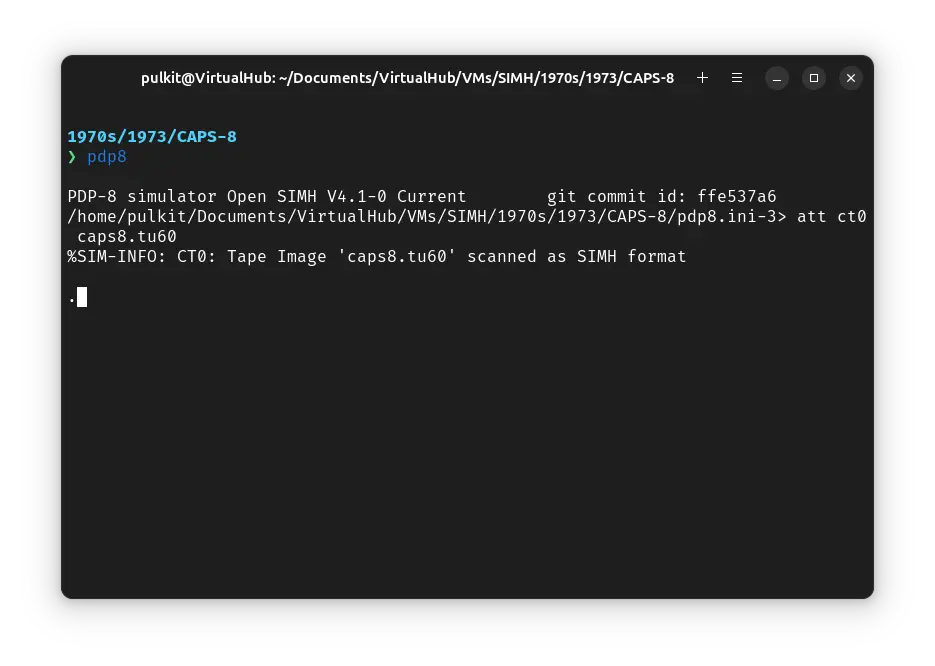Minimize the terminal window
The image size is (935, 666).
coord(778,77)
